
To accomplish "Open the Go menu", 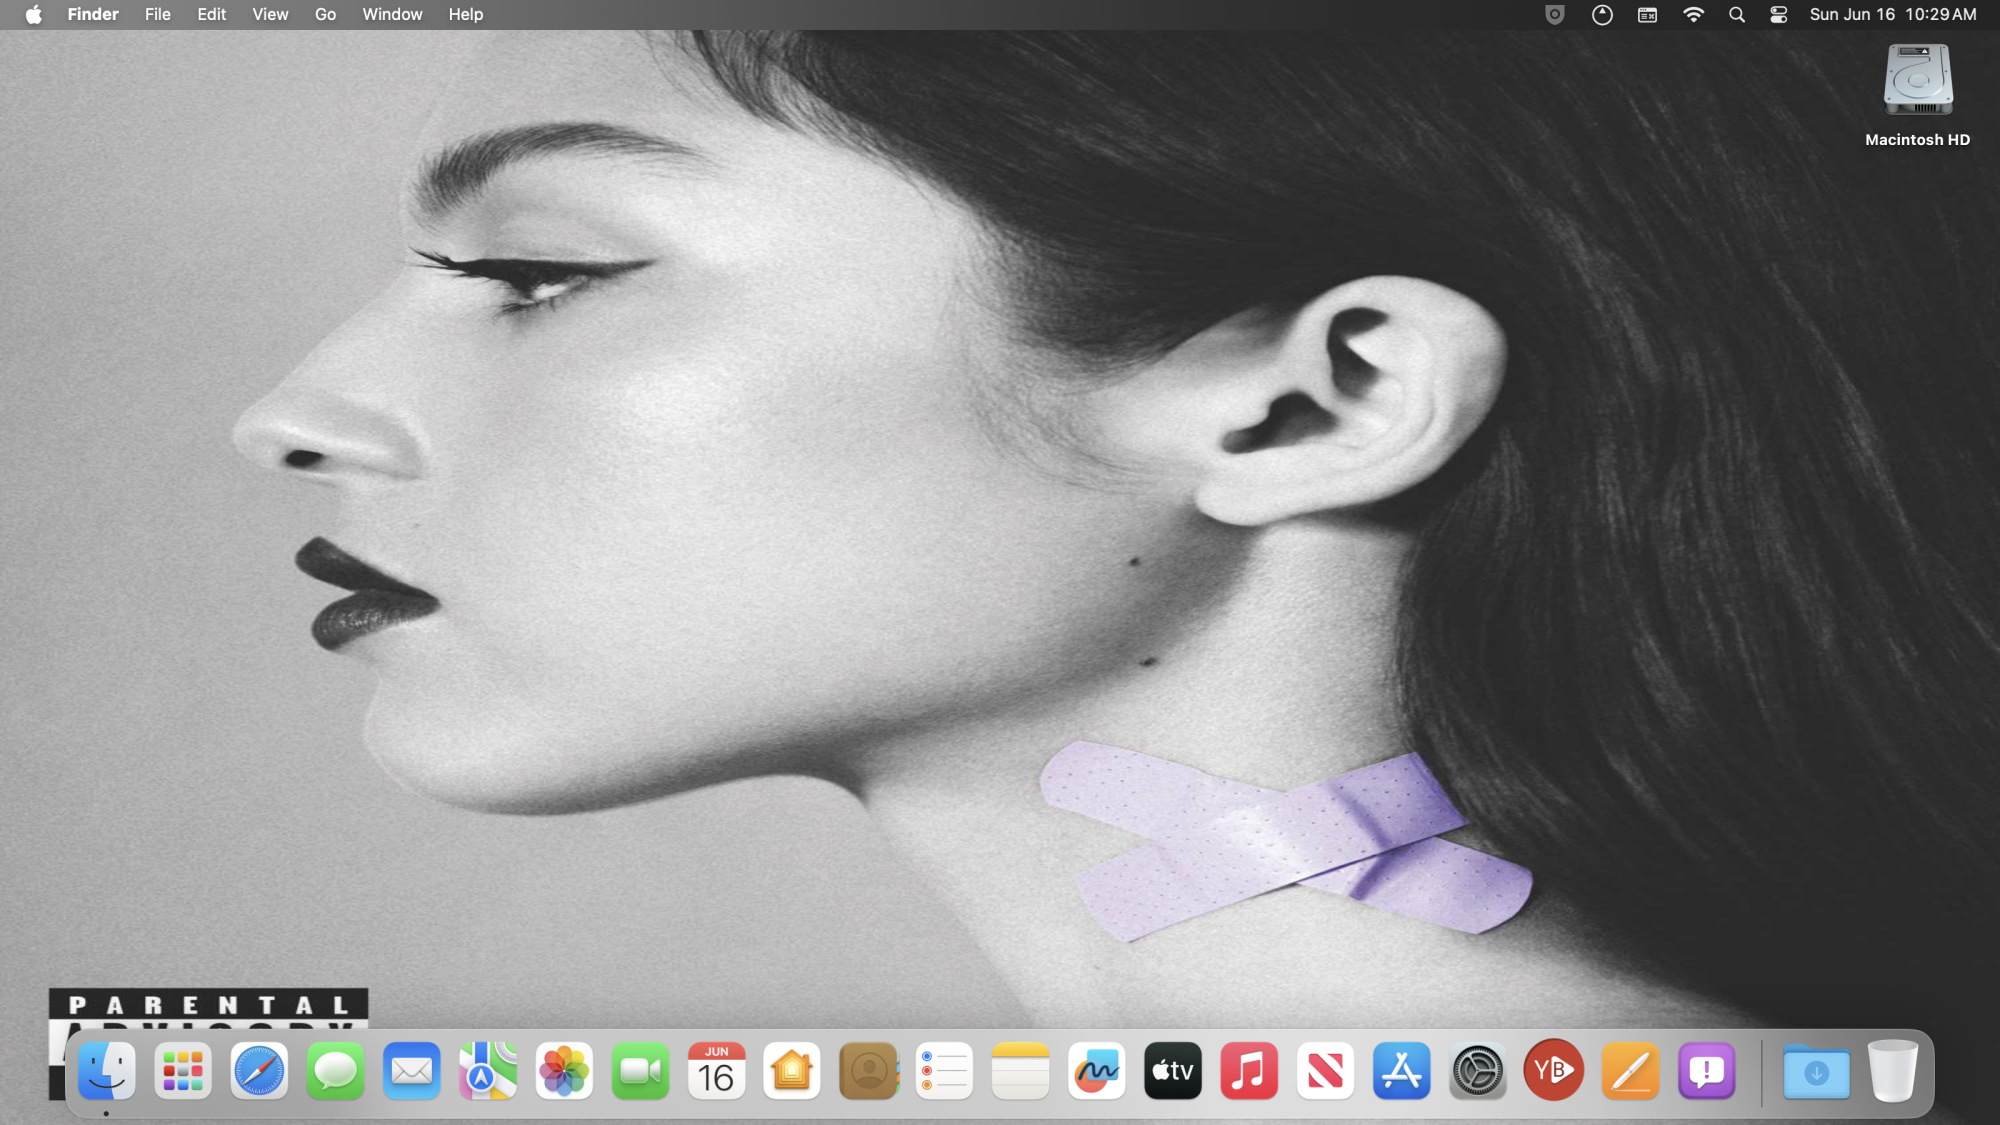I will 325,15.
